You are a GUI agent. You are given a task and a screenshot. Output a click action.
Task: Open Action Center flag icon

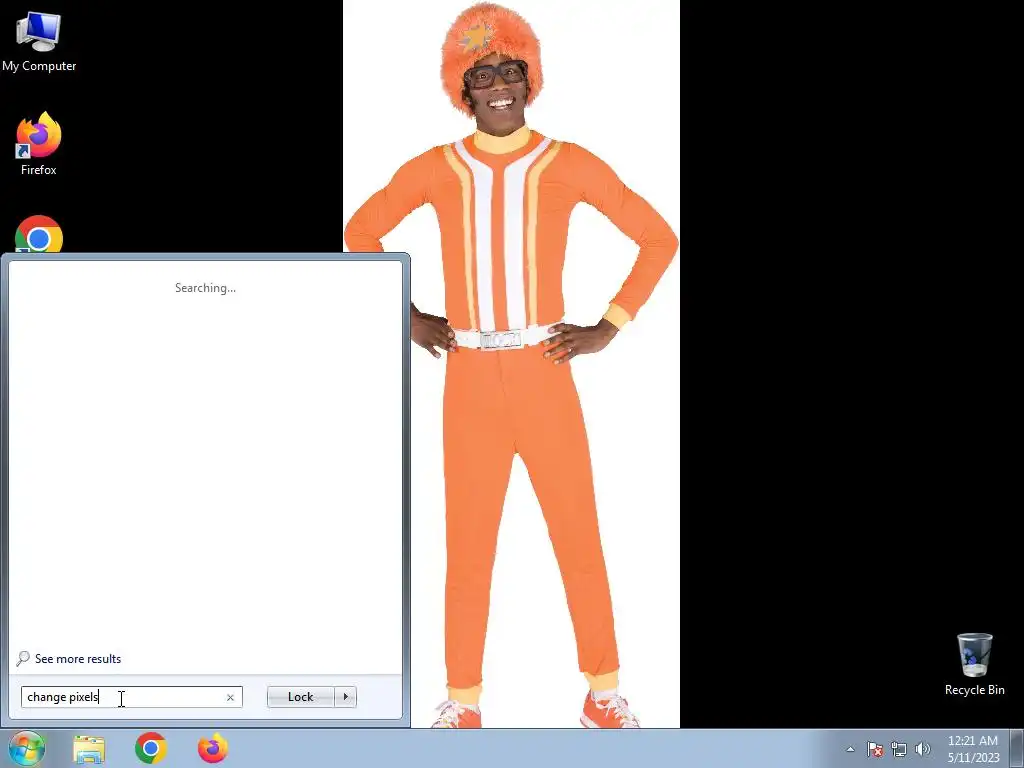pyautogui.click(x=875, y=749)
